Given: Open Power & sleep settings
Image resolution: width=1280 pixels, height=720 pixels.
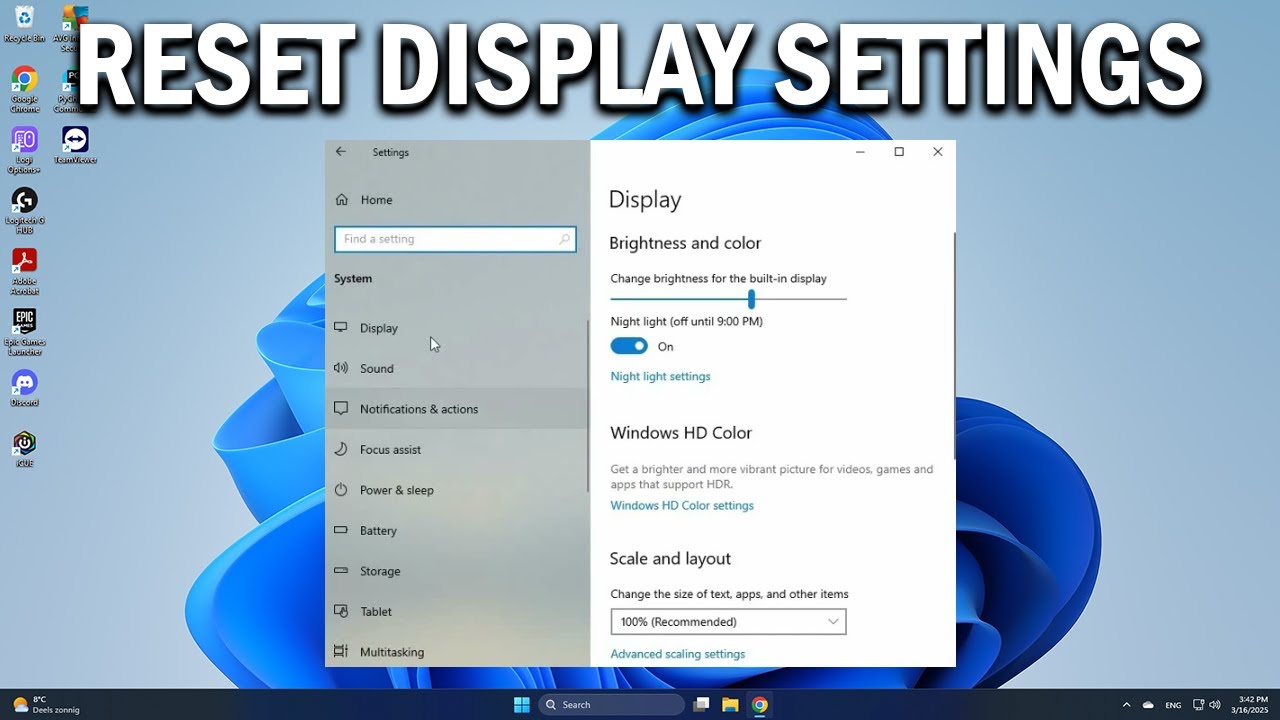Looking at the screenshot, I should (x=455, y=490).
